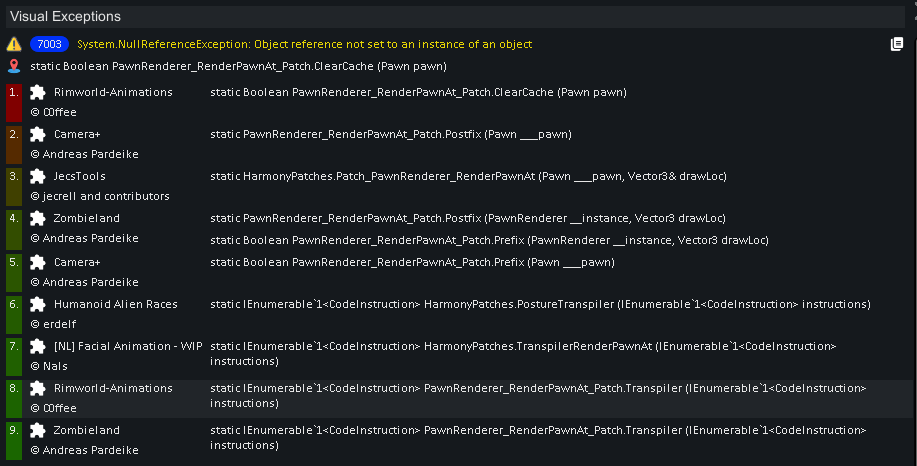The width and height of the screenshot is (917, 466).
Task: Click the puzzle icon in row 2 Camera+
Action: pyautogui.click(x=38, y=134)
